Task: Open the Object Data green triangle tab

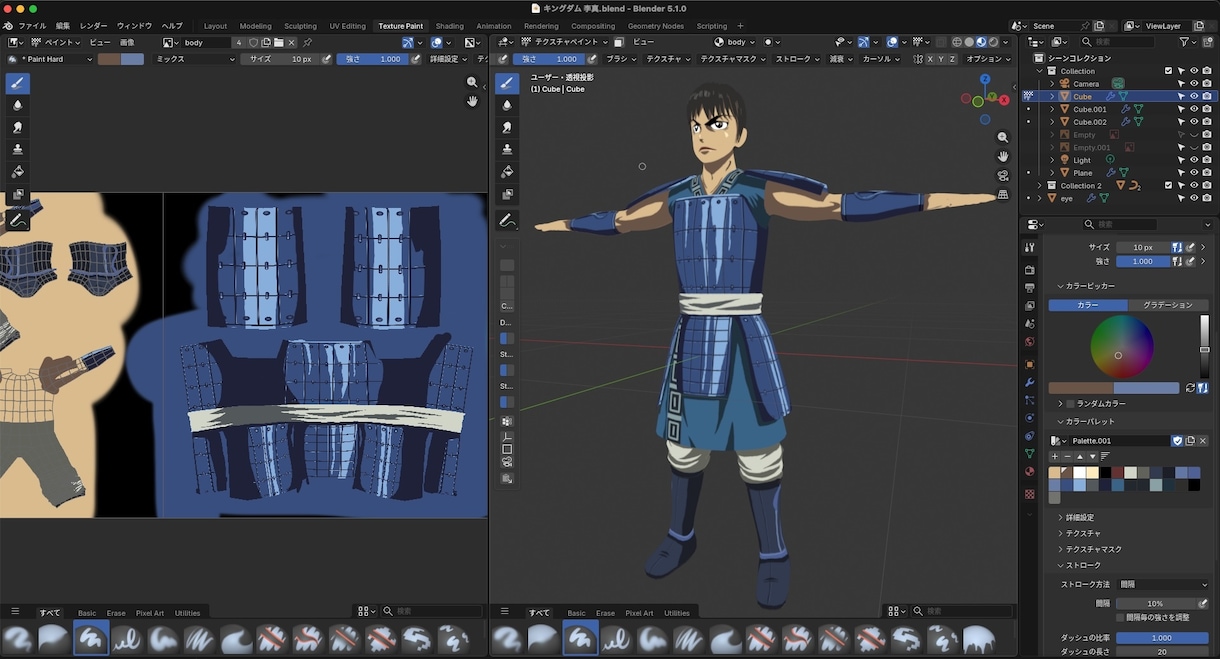Action: click(x=1029, y=453)
